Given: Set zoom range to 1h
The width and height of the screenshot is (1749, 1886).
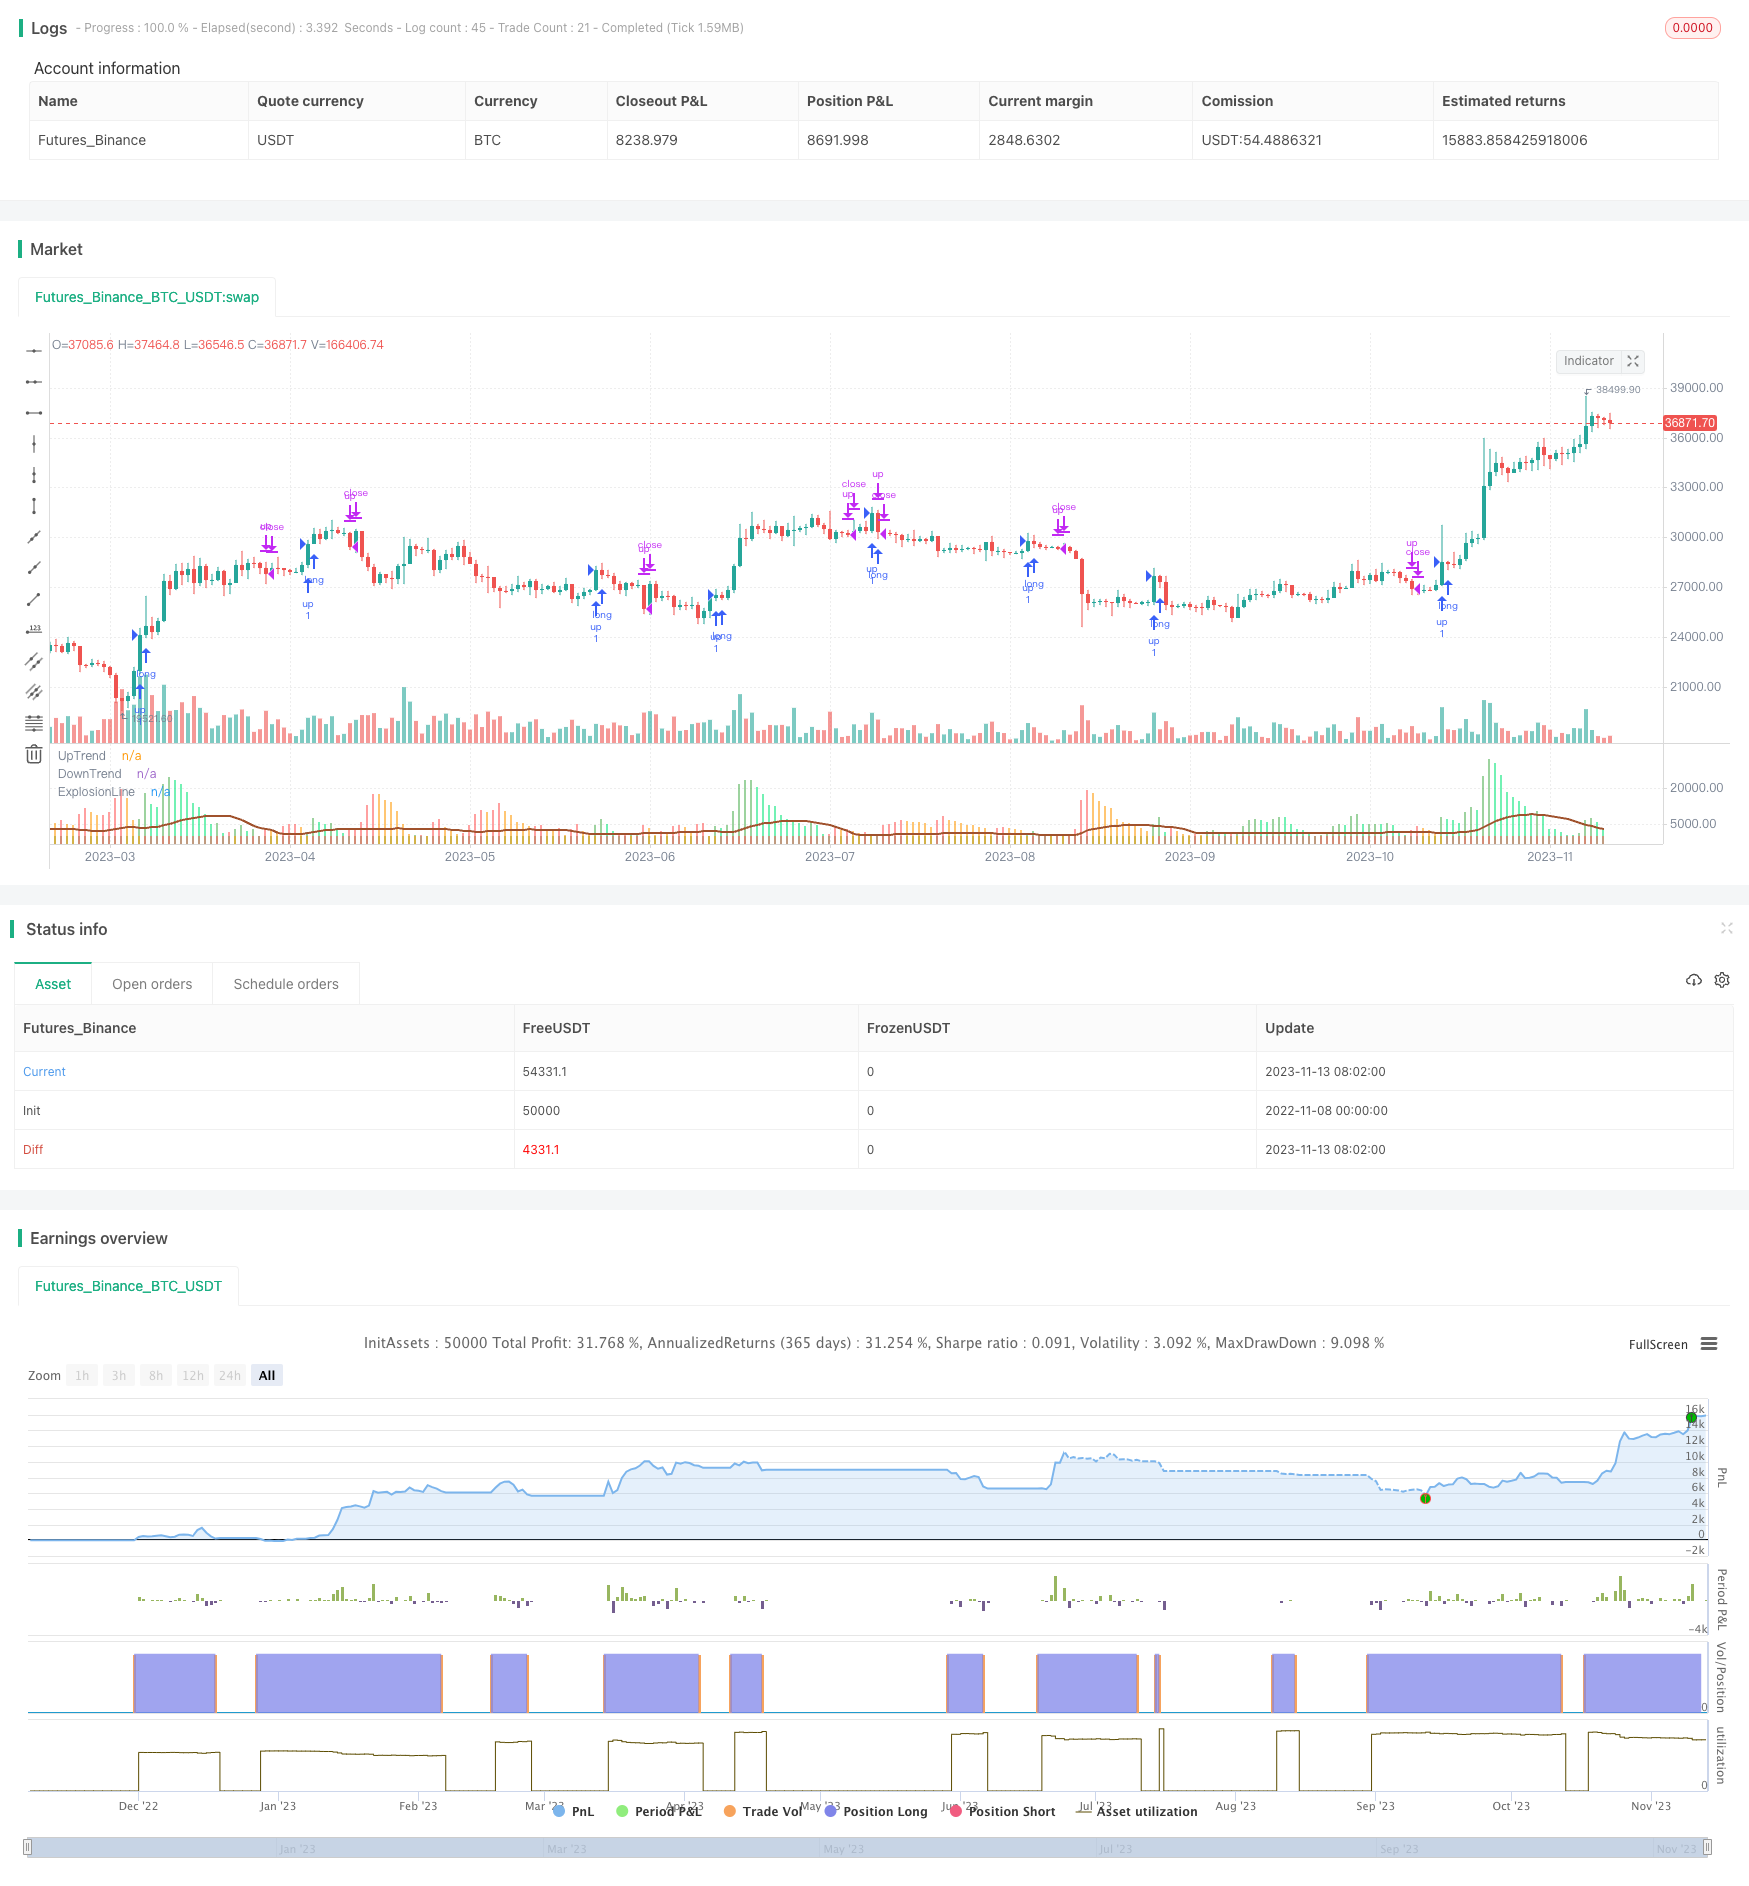Looking at the screenshot, I should pos(82,1376).
